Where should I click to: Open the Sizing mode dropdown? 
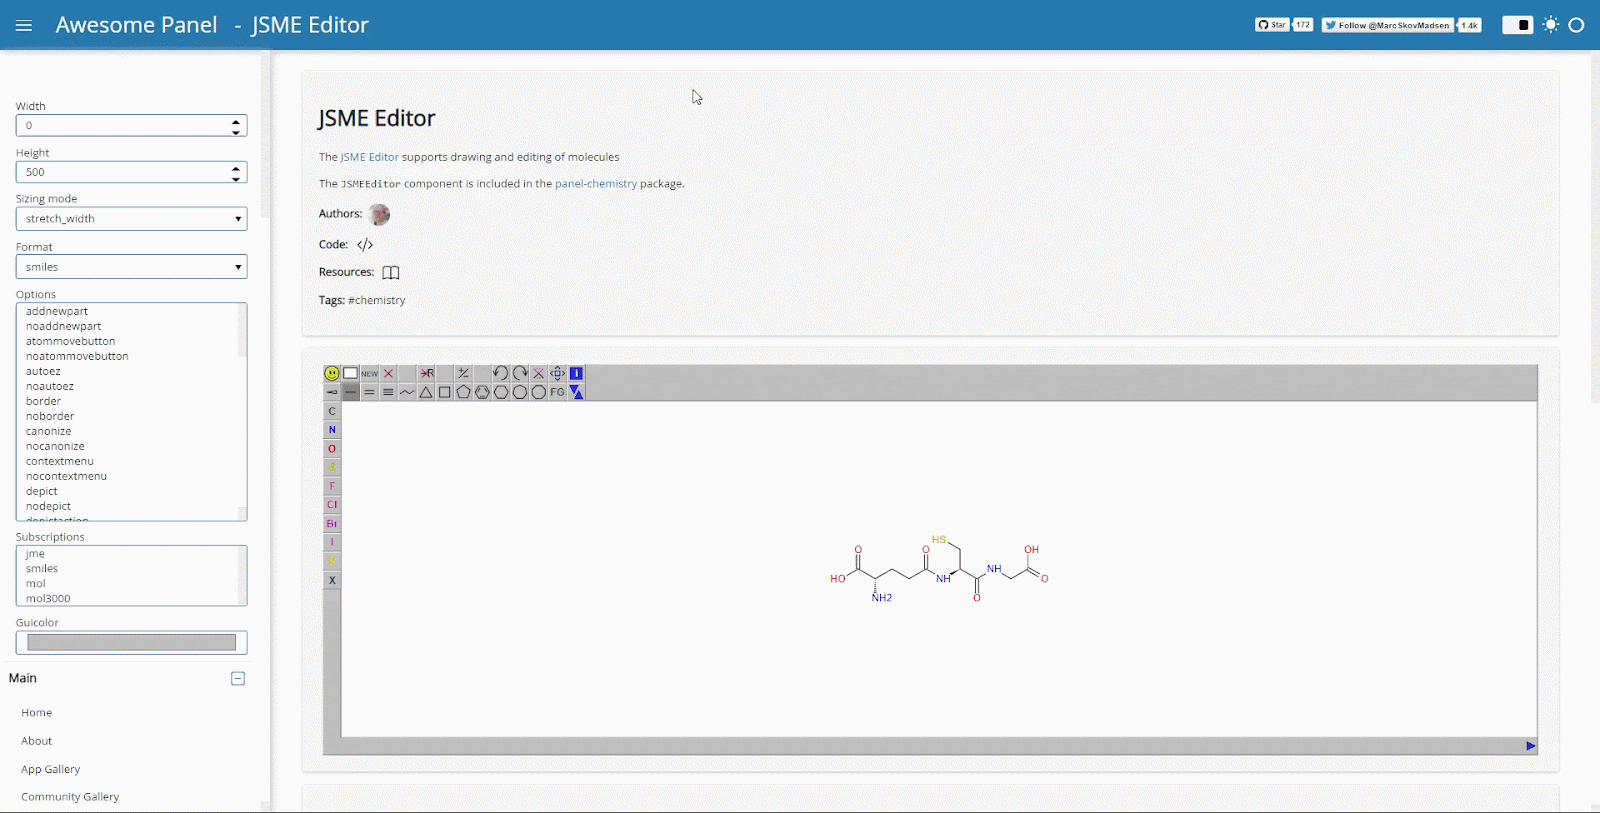(x=131, y=218)
